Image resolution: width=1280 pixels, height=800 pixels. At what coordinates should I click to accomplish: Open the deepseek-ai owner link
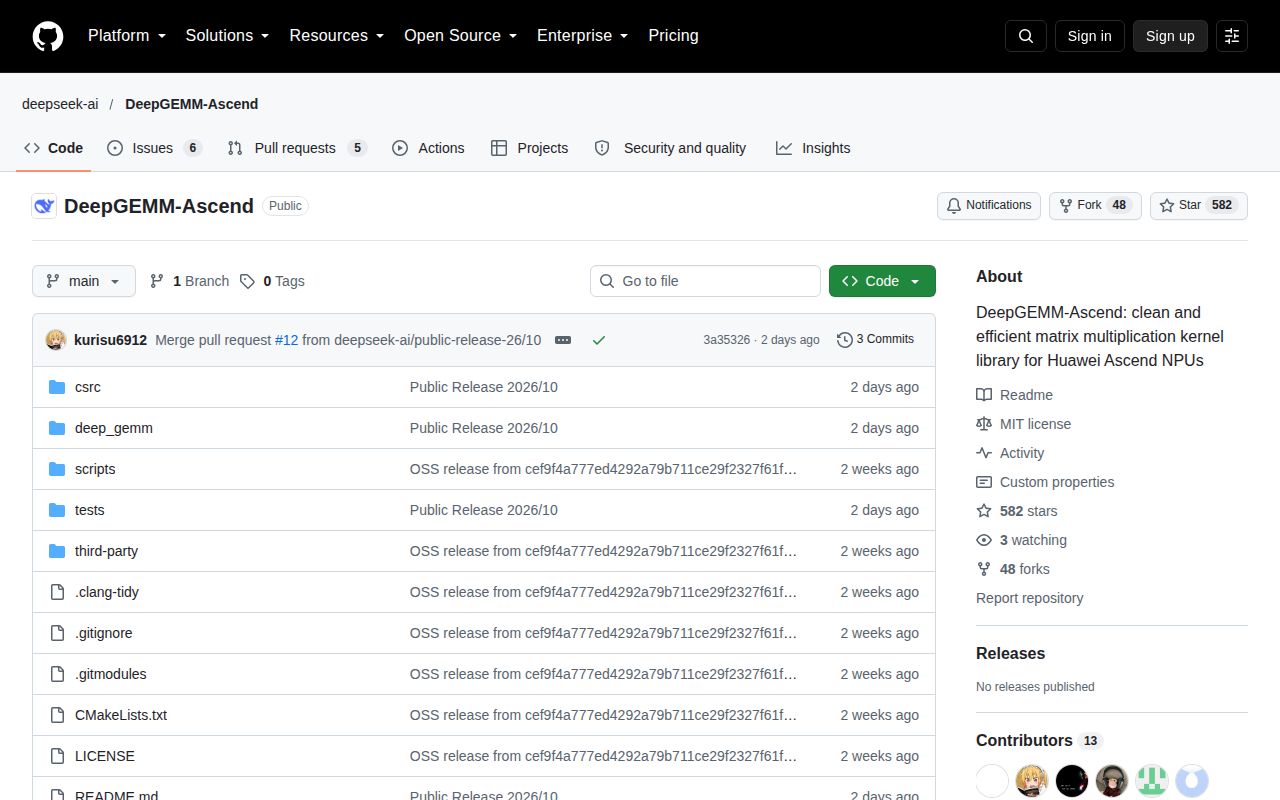tap(60, 104)
